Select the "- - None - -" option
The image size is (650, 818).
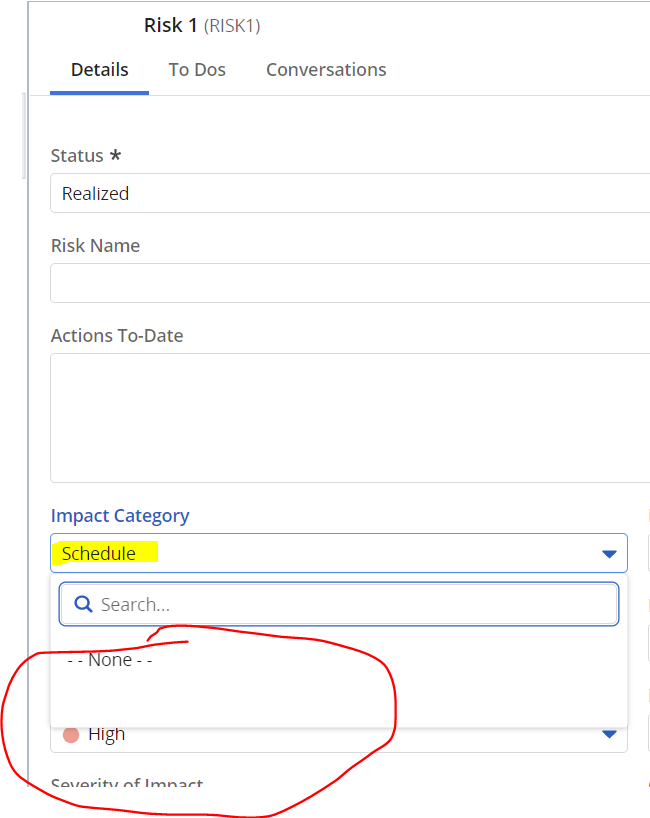tap(110, 660)
